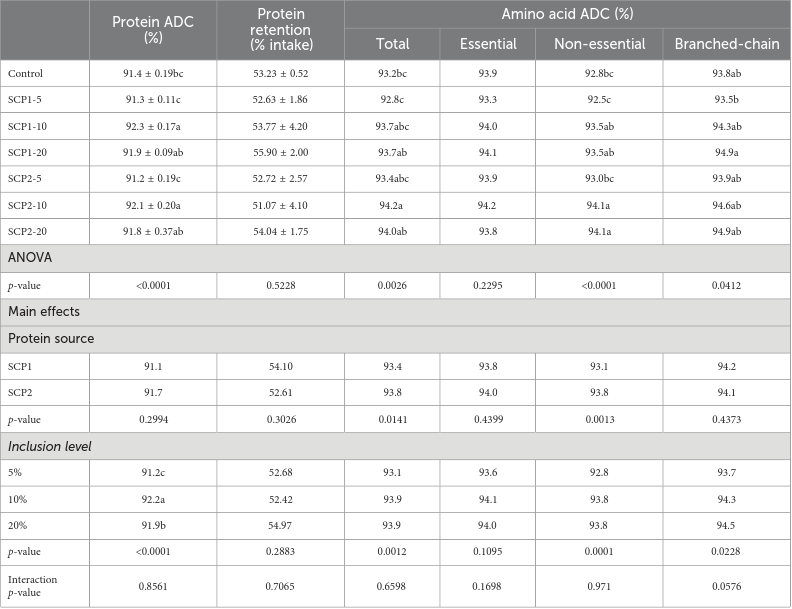Click the "Control" row label
The height and width of the screenshot is (609, 792).
tap(27, 75)
